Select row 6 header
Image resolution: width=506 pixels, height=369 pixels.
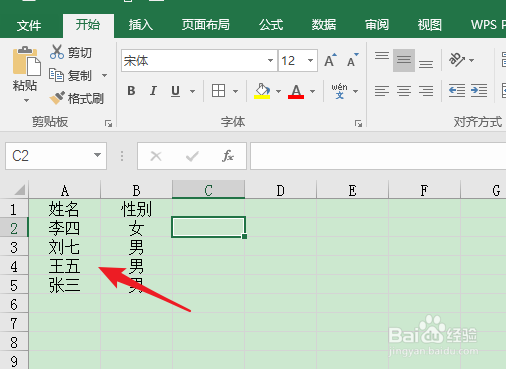tap(14, 304)
